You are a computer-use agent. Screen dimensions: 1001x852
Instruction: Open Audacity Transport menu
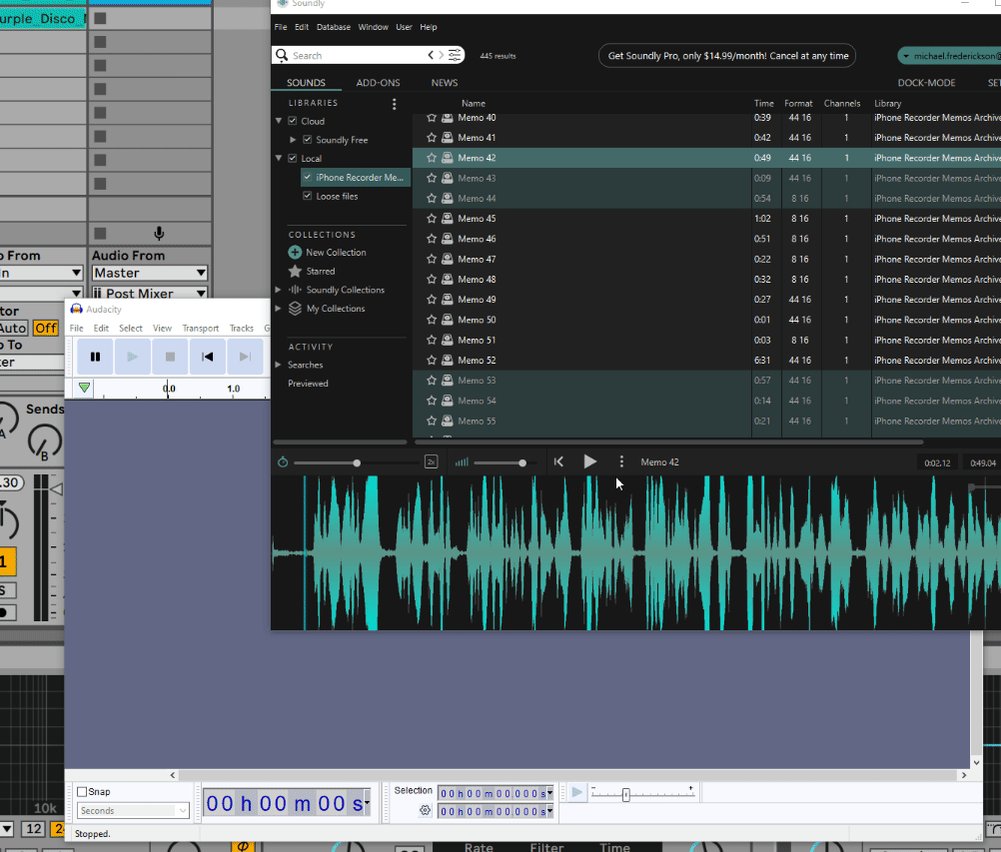pyautogui.click(x=200, y=328)
